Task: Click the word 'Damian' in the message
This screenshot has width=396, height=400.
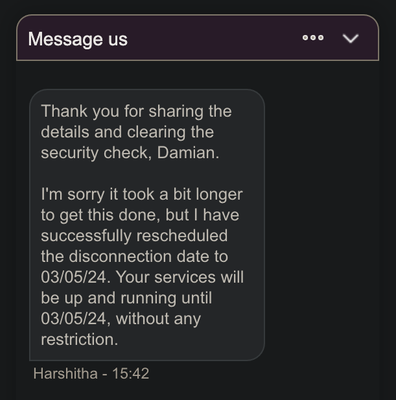Action: (x=188, y=153)
